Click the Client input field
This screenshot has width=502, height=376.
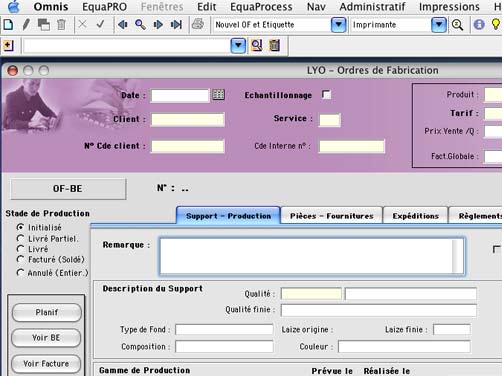point(188,119)
